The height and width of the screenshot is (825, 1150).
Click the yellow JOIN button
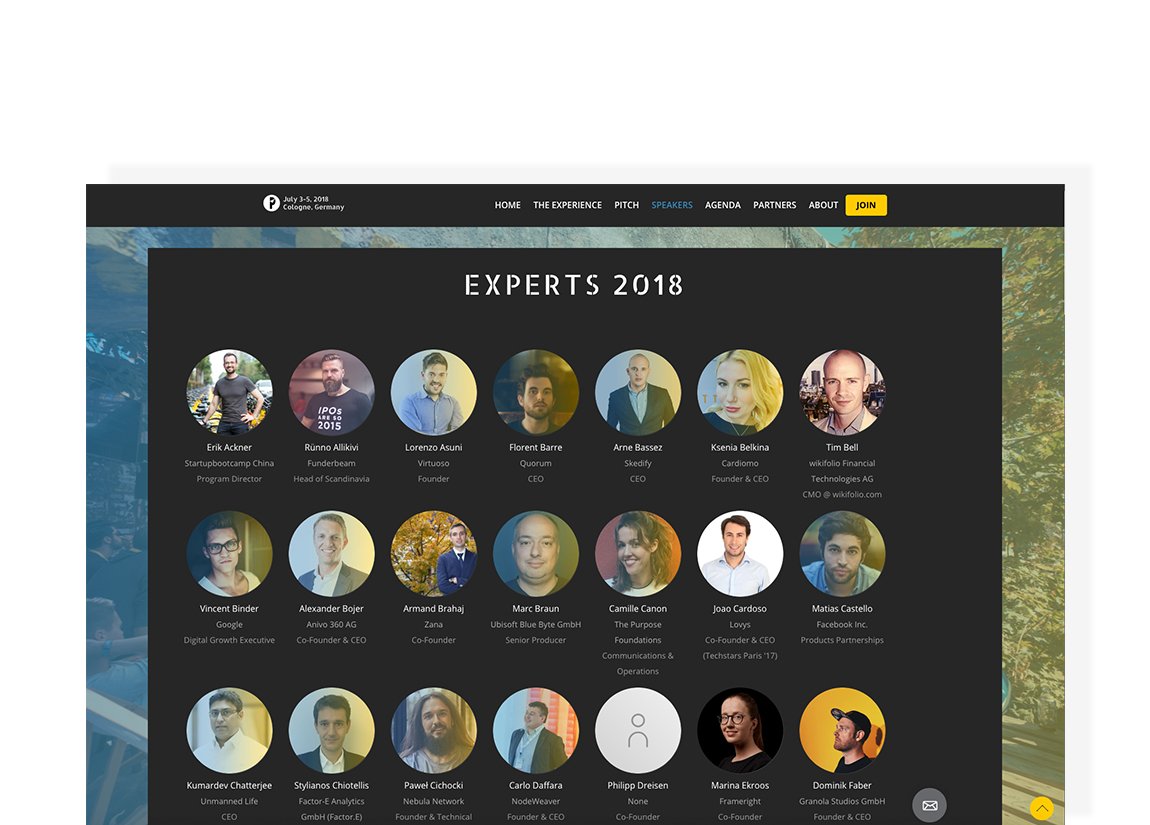coord(866,205)
